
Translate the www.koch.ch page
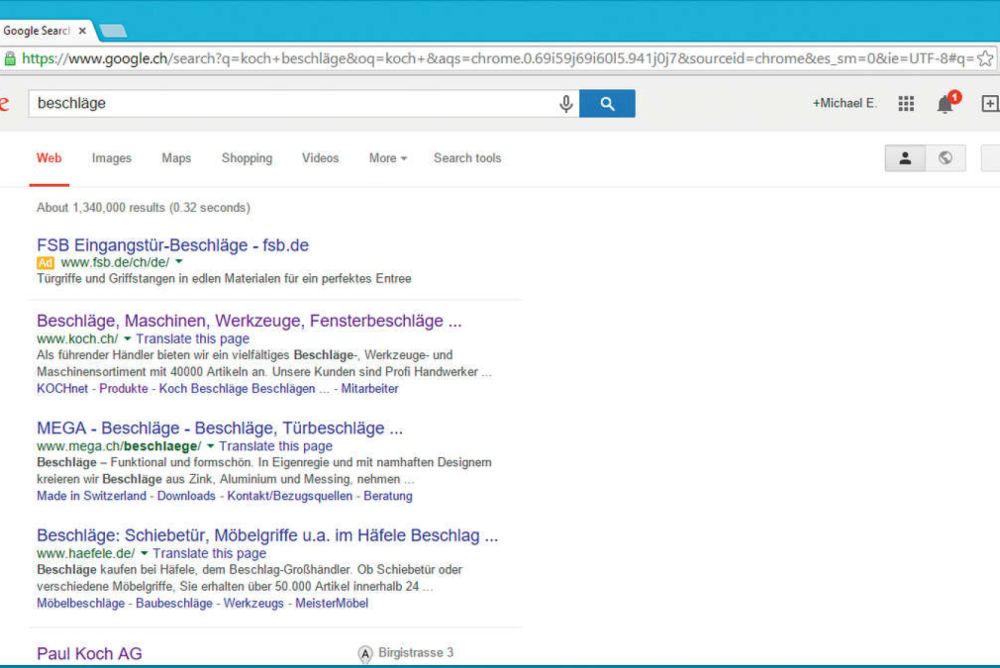(x=193, y=339)
